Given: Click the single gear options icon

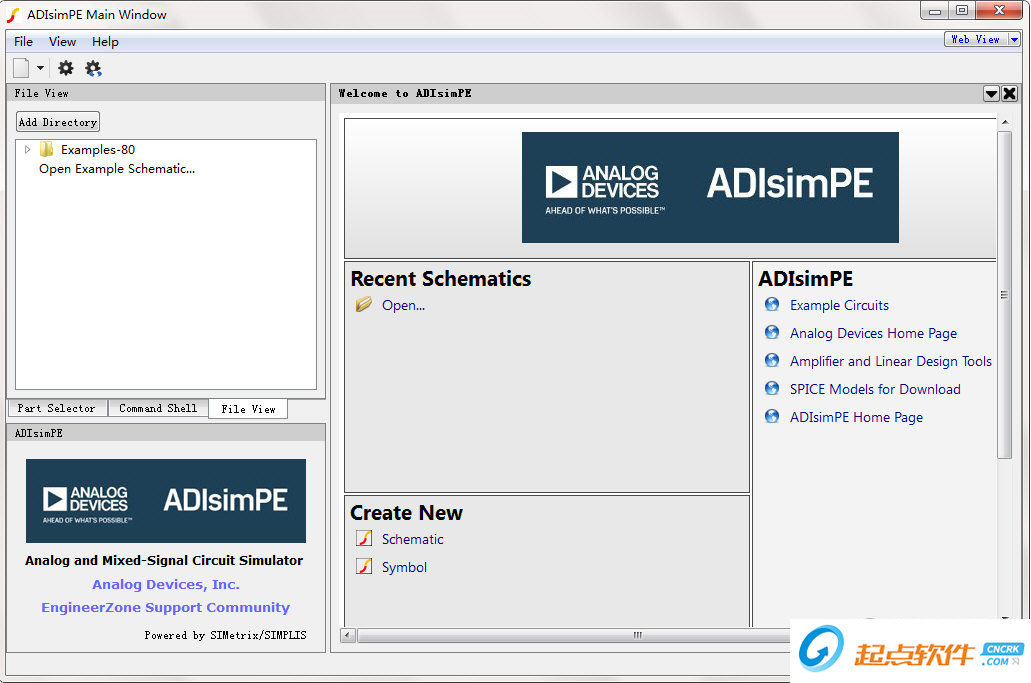Looking at the screenshot, I should click(x=66, y=68).
